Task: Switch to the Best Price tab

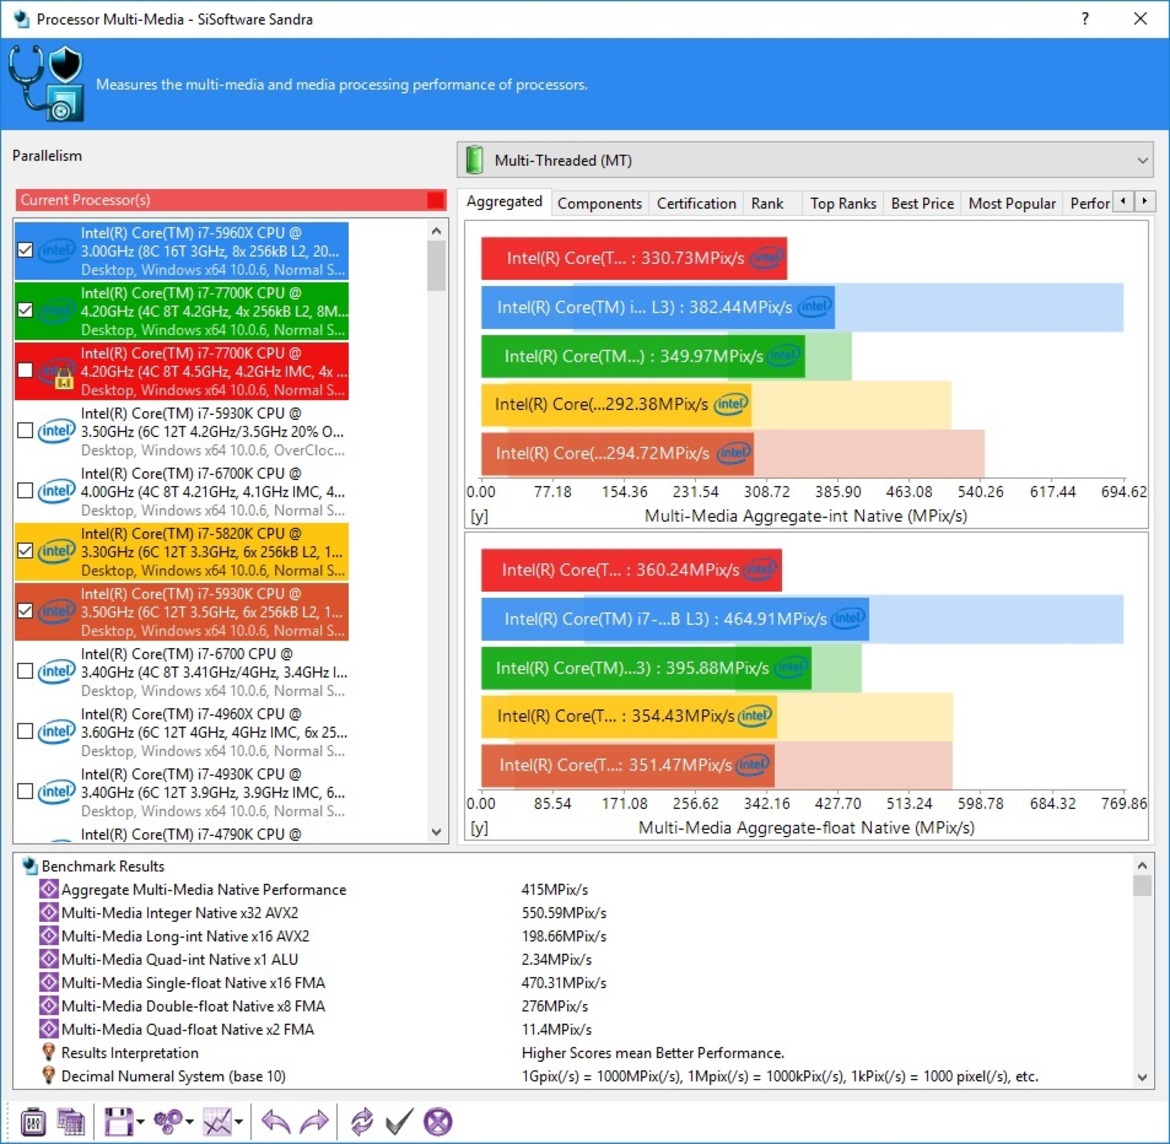Action: 922,203
